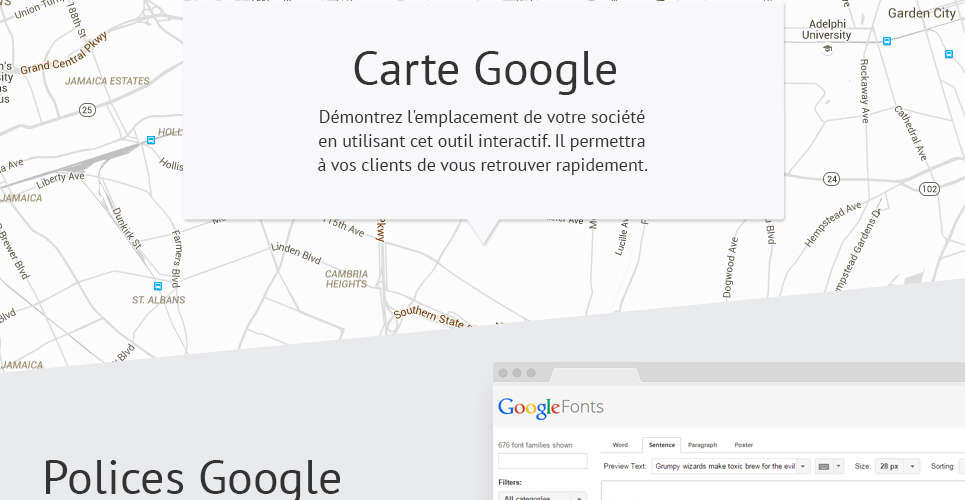The image size is (965, 500).
Task: Click second gray window dot of browser mockup
Action: tap(517, 373)
